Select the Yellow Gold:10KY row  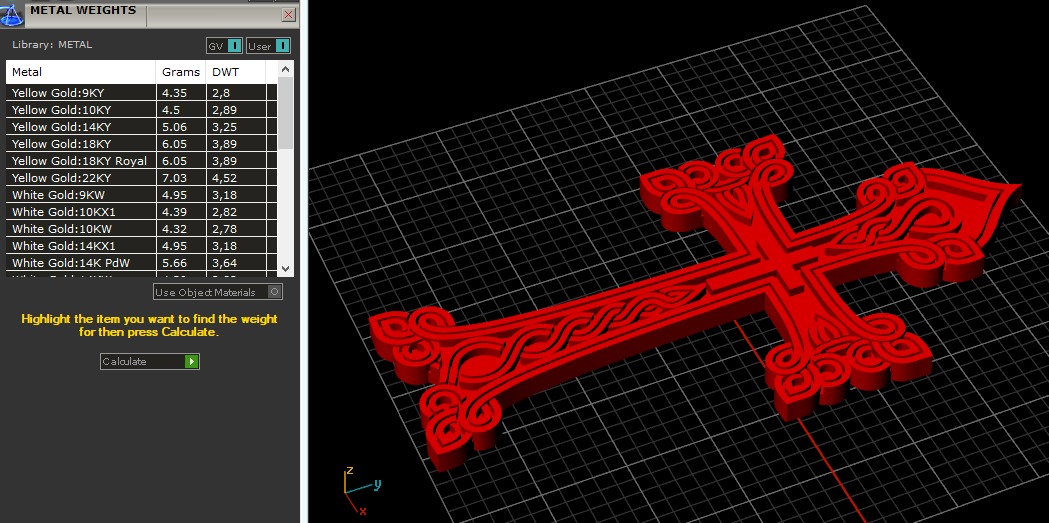tap(141, 110)
